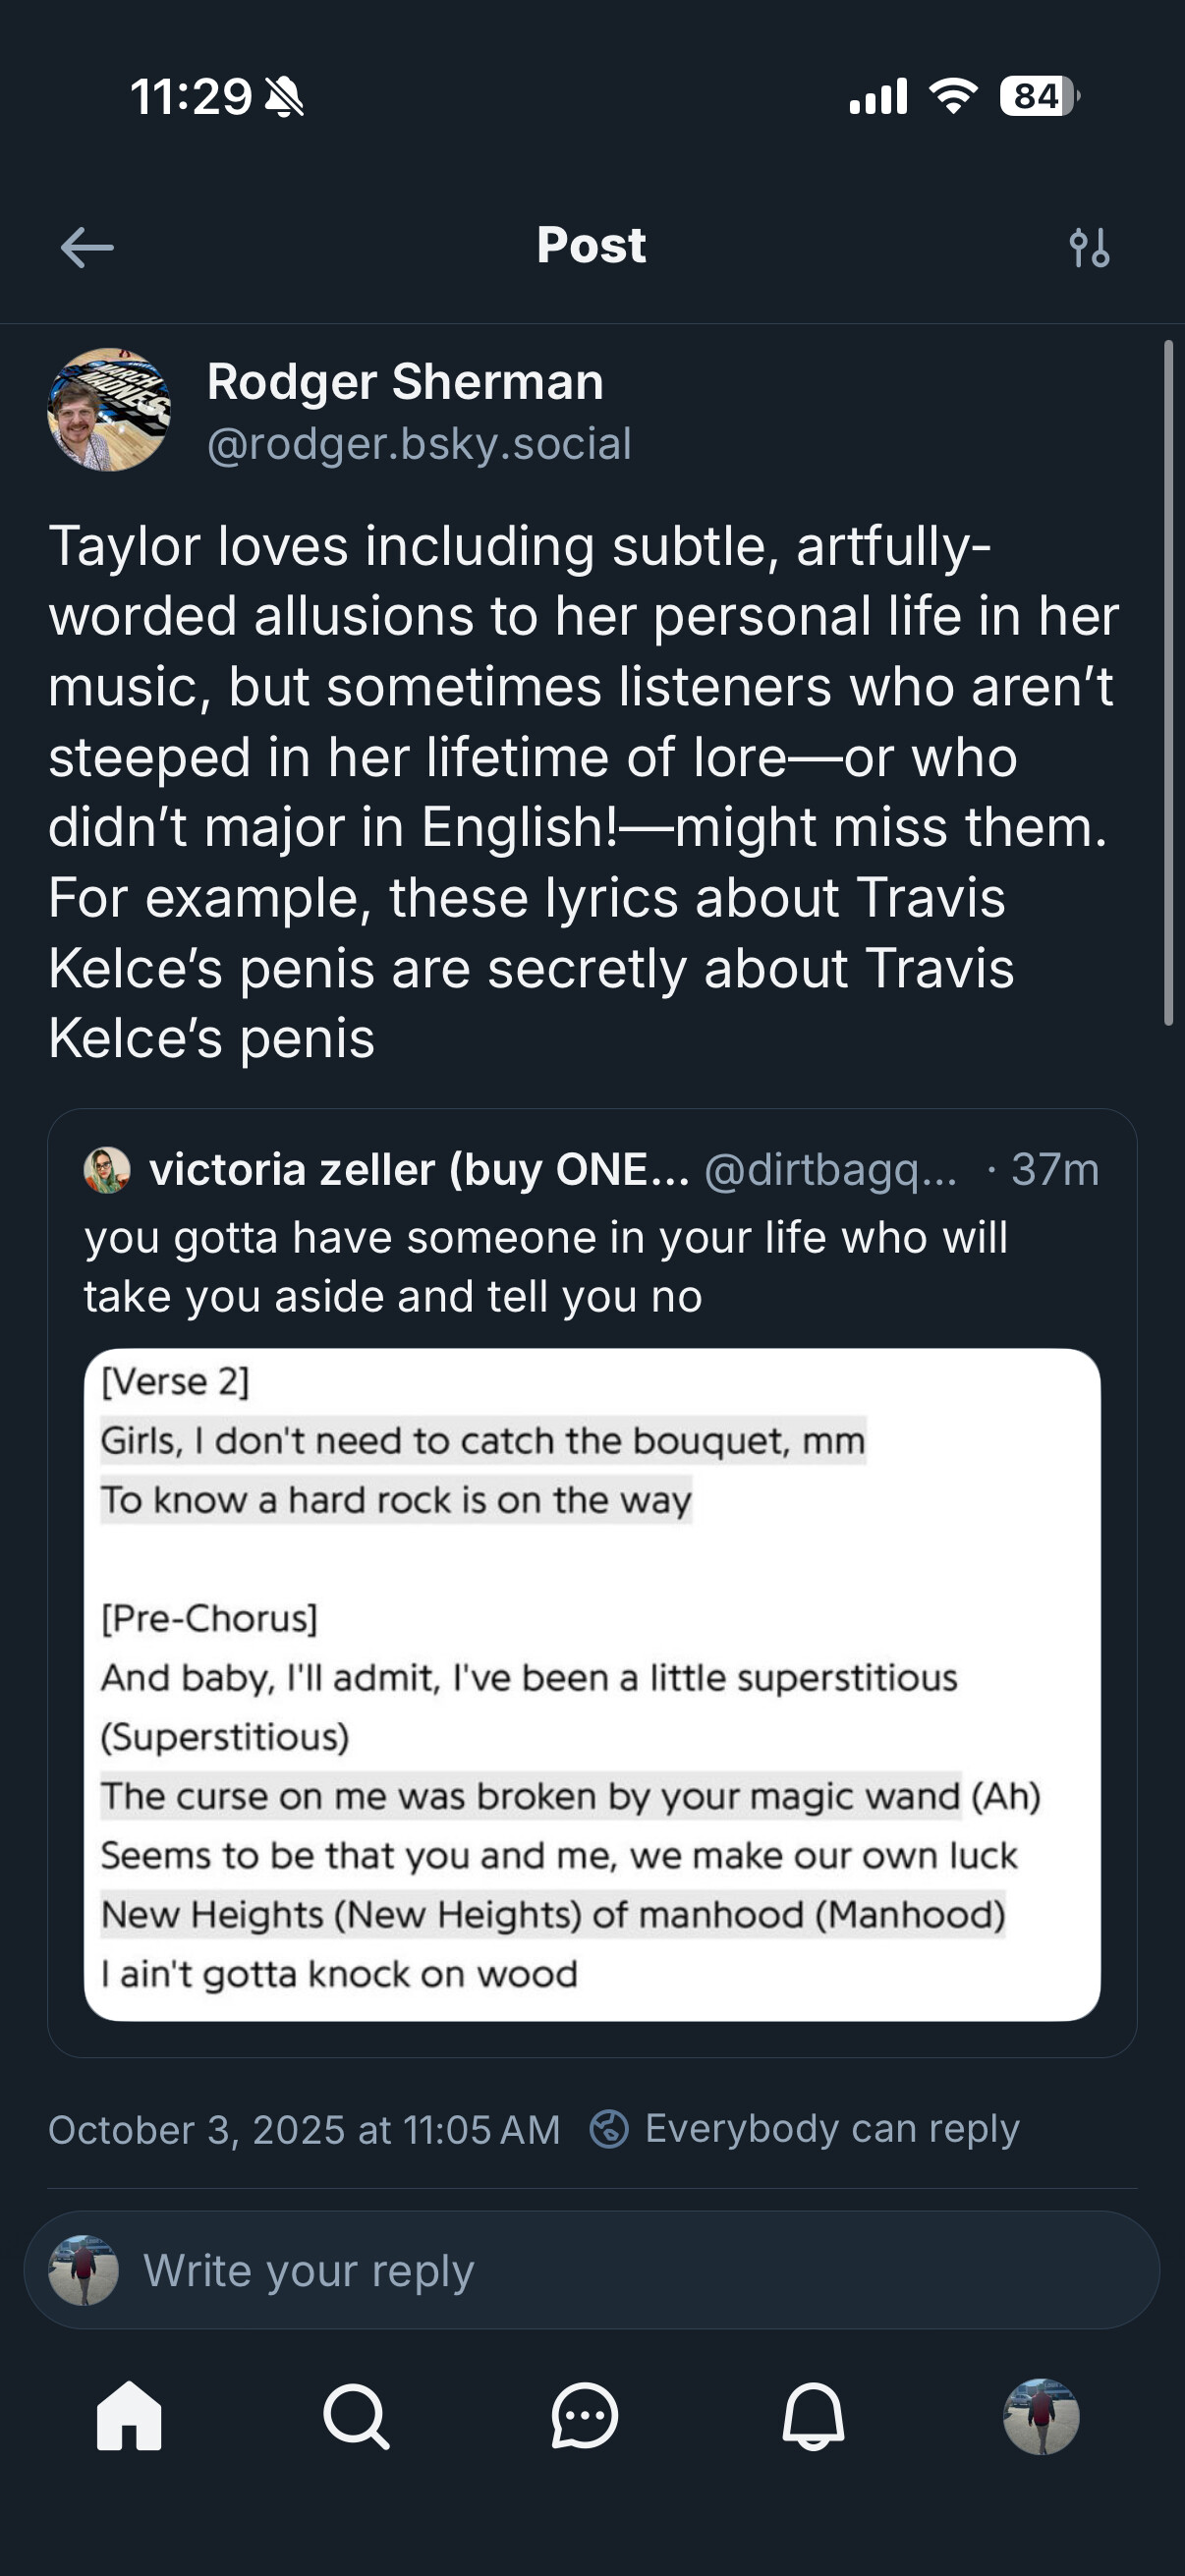Open Rodger Sherman's display name

click(x=405, y=382)
